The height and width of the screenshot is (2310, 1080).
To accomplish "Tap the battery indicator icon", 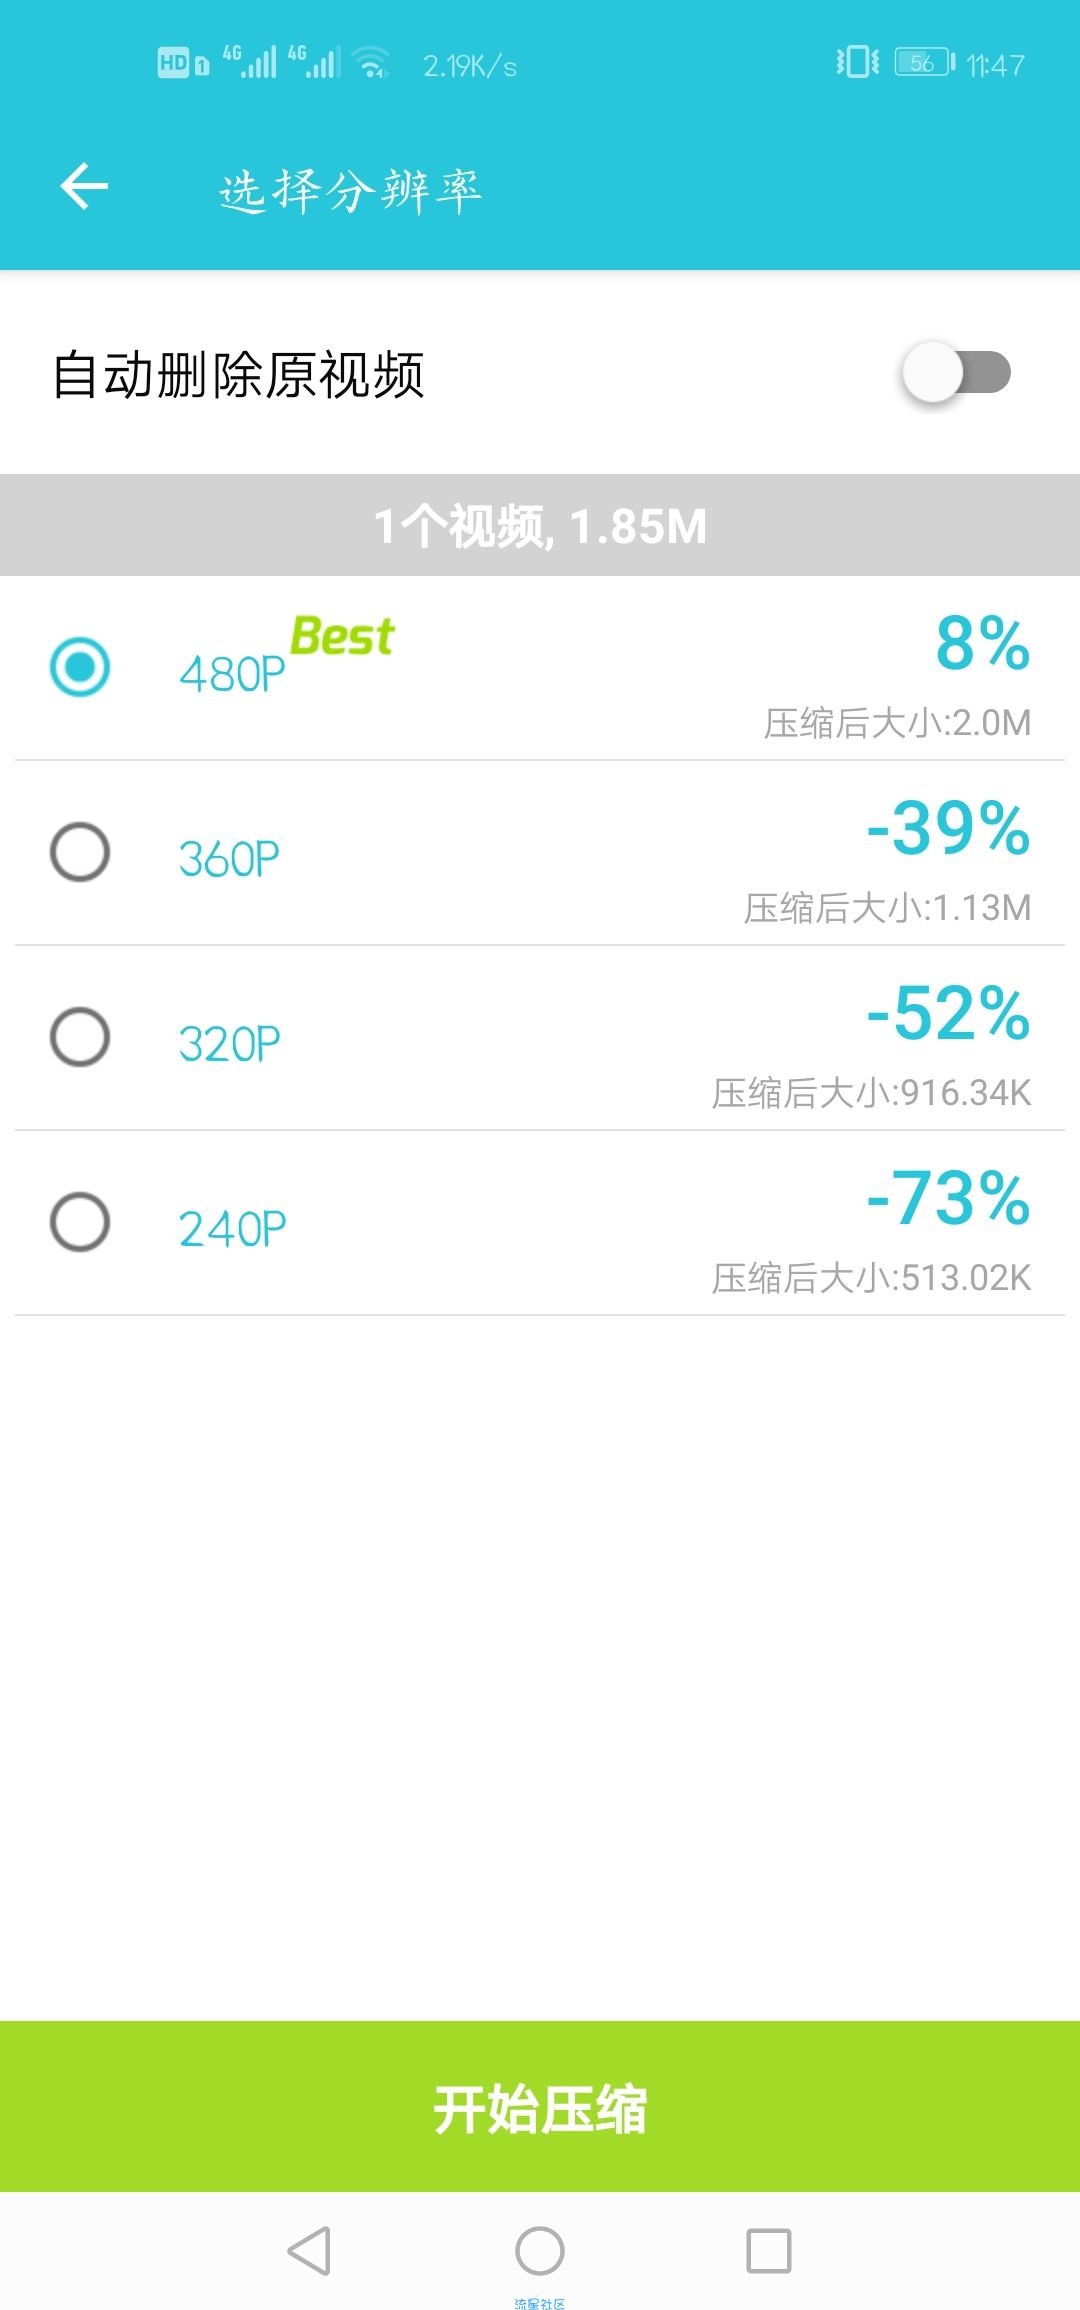I will tap(924, 63).
